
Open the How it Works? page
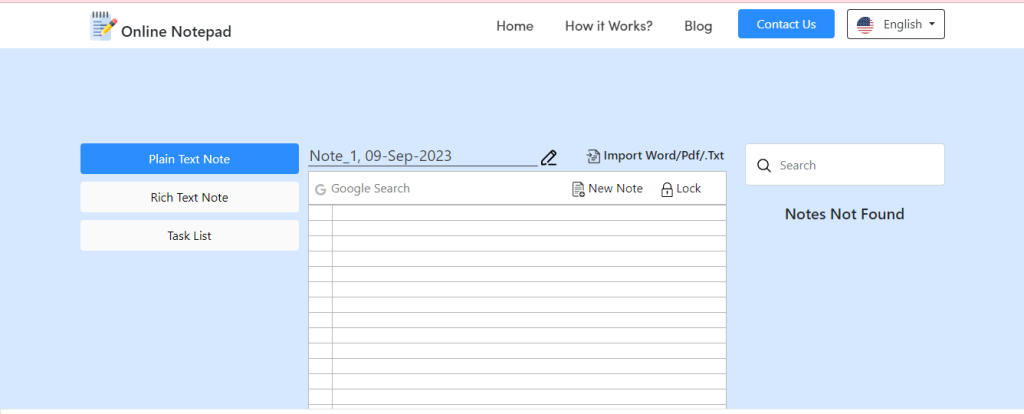pos(609,26)
